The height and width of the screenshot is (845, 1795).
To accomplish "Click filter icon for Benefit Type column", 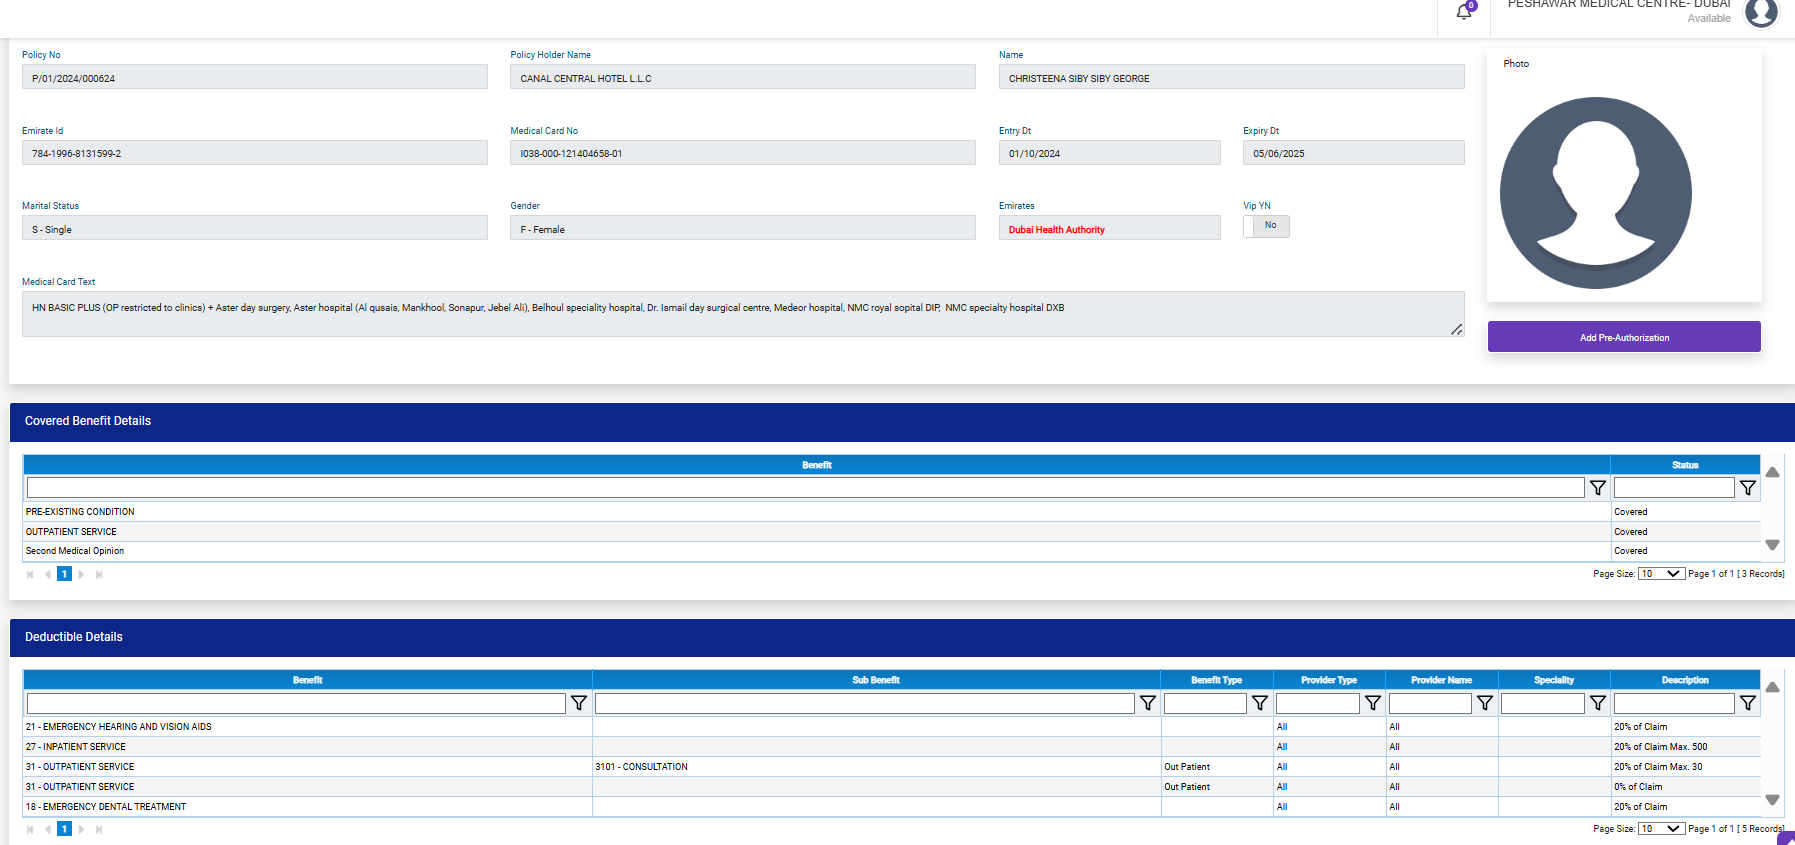I will (1260, 703).
